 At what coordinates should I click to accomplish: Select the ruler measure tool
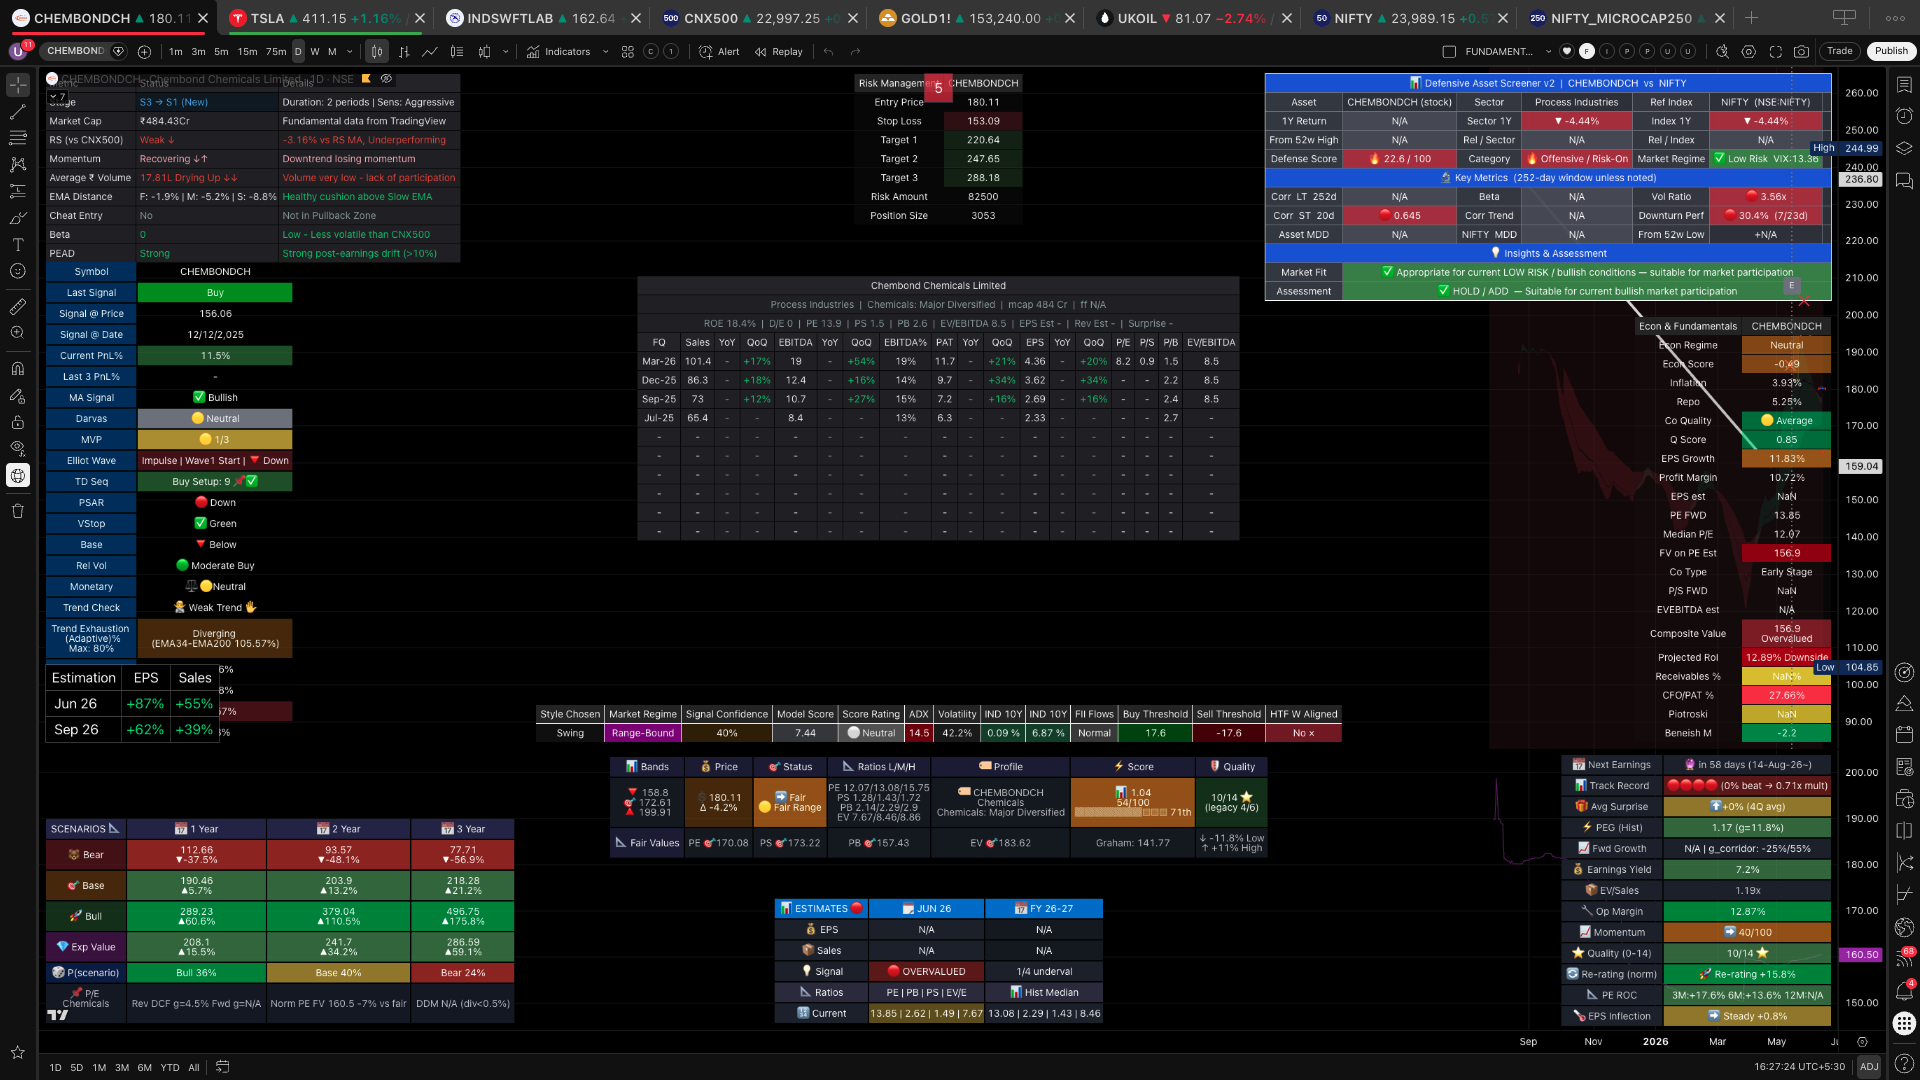pyautogui.click(x=18, y=306)
